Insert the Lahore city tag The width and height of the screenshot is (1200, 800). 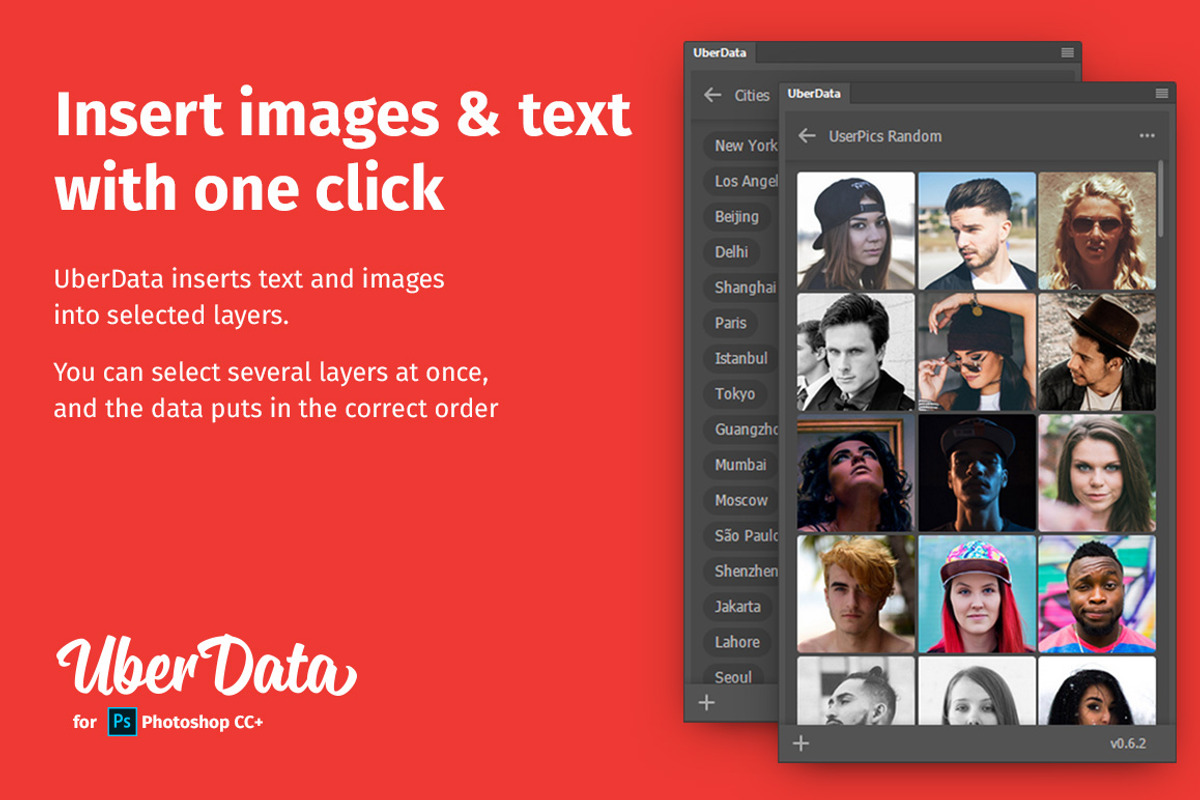pyautogui.click(x=737, y=642)
